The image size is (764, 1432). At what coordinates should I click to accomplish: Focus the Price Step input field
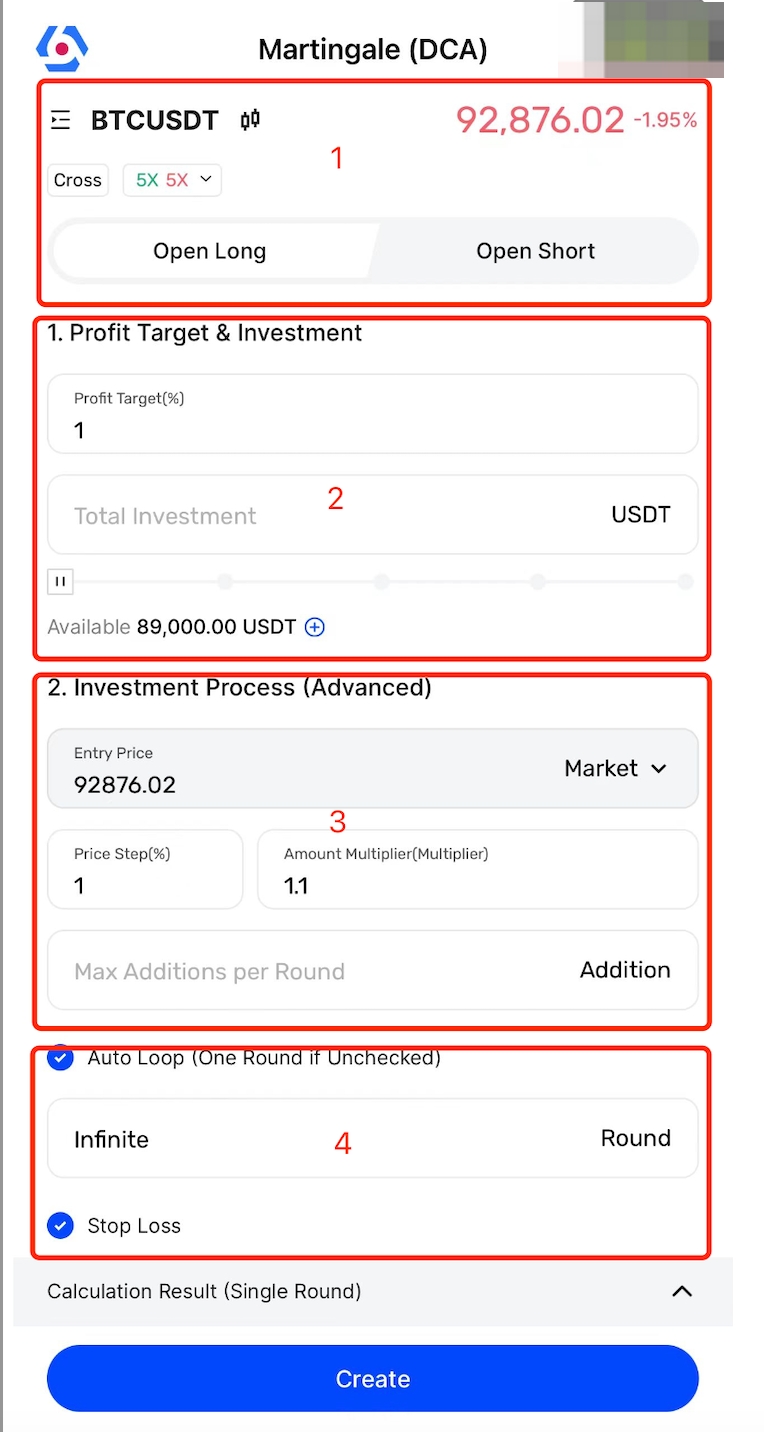click(x=145, y=884)
